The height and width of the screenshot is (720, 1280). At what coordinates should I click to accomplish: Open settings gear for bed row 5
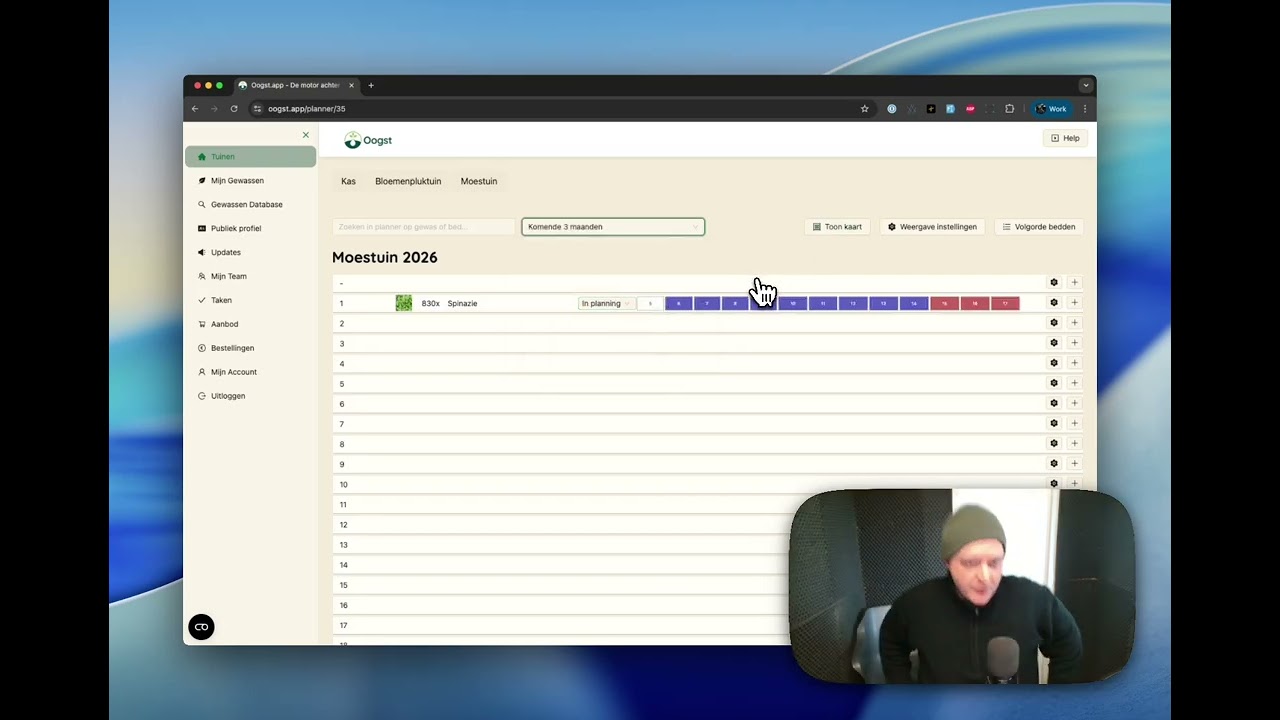click(1054, 383)
